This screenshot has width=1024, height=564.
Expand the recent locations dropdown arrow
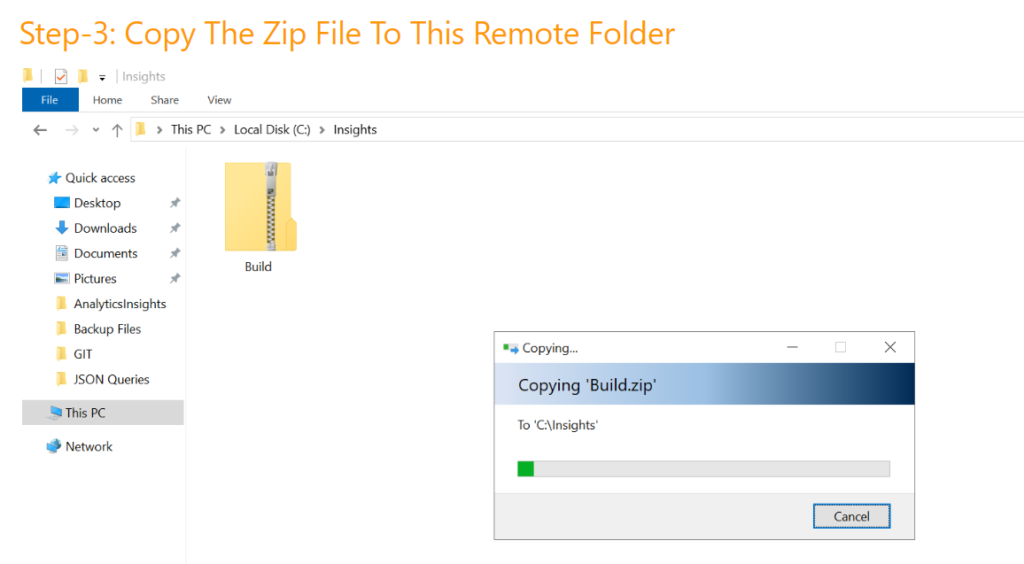(96, 130)
